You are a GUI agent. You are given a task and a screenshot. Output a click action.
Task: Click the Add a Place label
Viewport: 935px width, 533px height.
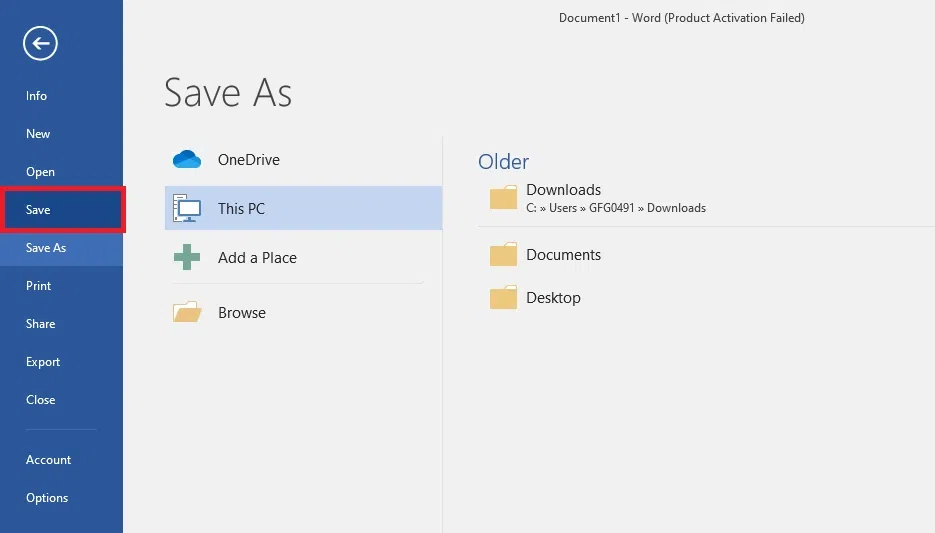tap(257, 258)
